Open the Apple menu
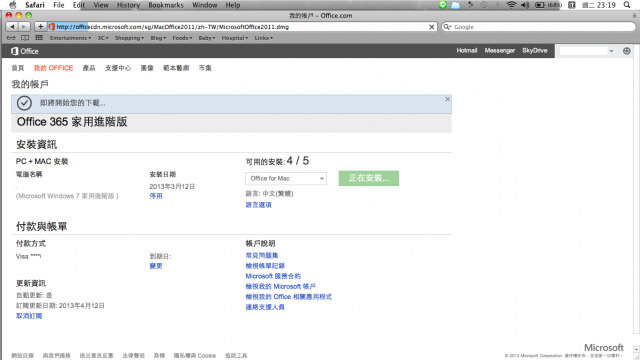 tap(13, 5)
